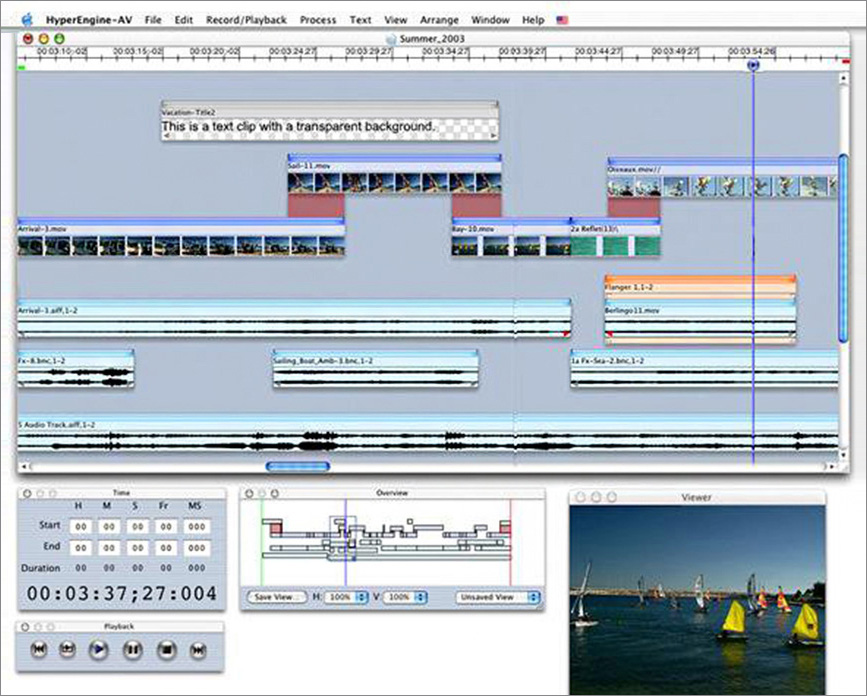Screen dimensions: 867x696
Task: Click the vertical scrollbar thumb of the timeline
Action: pyautogui.click(x=843, y=248)
